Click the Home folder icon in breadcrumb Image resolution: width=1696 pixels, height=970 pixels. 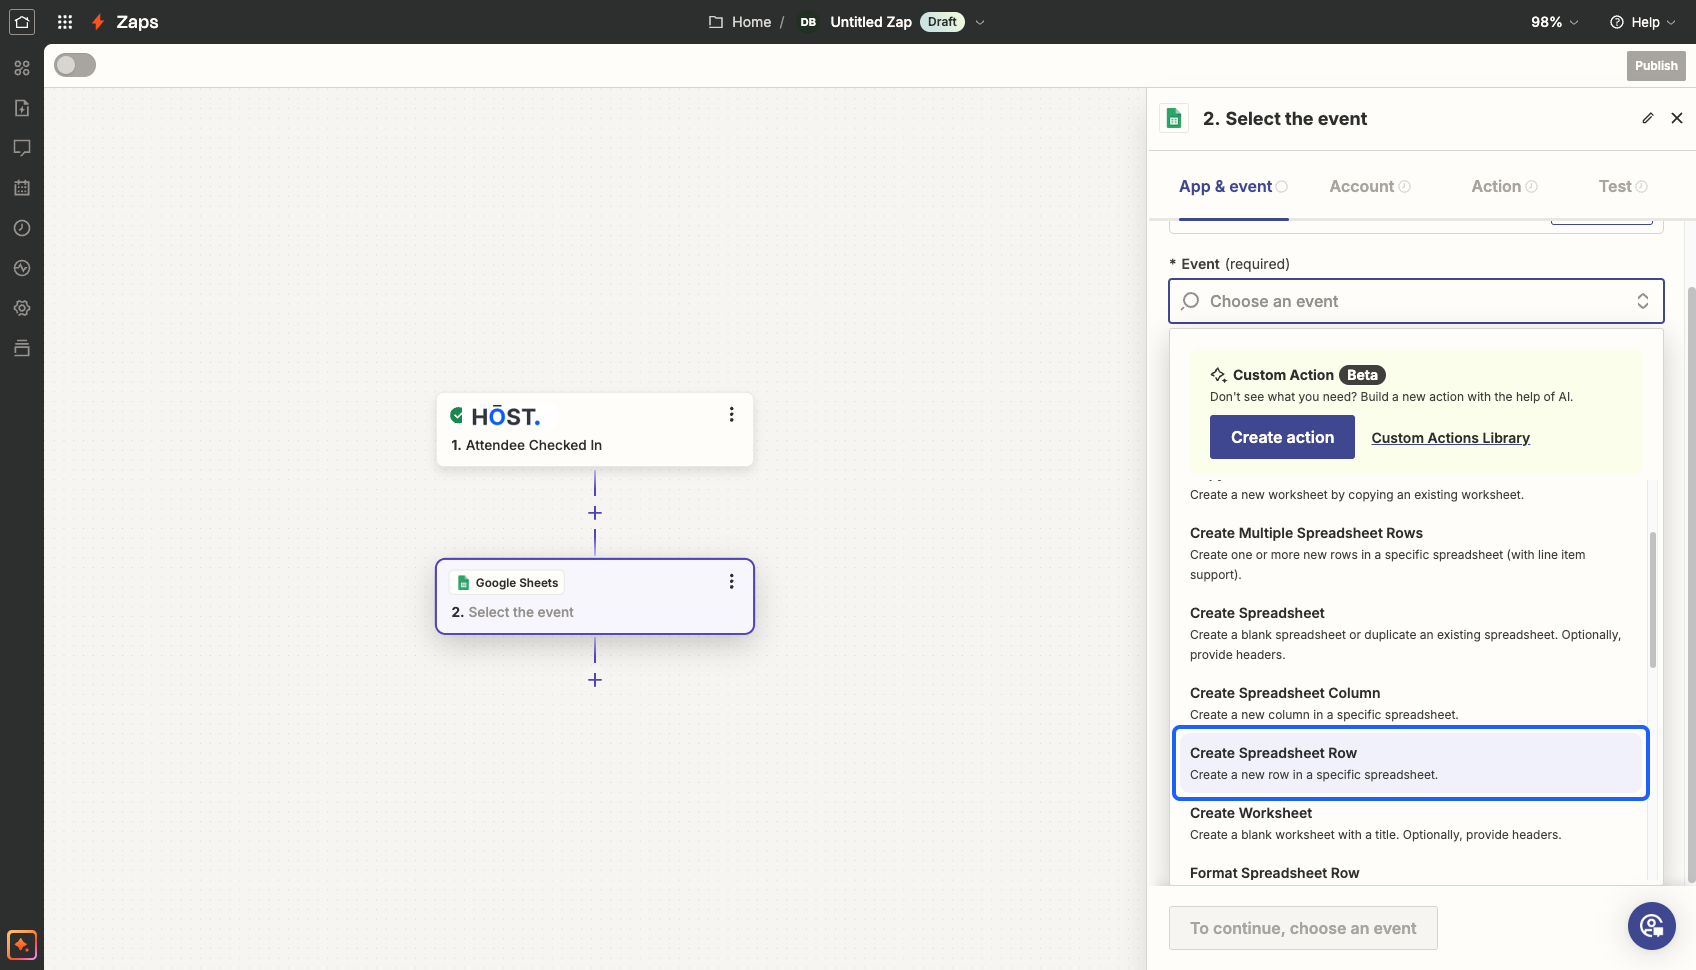716,22
